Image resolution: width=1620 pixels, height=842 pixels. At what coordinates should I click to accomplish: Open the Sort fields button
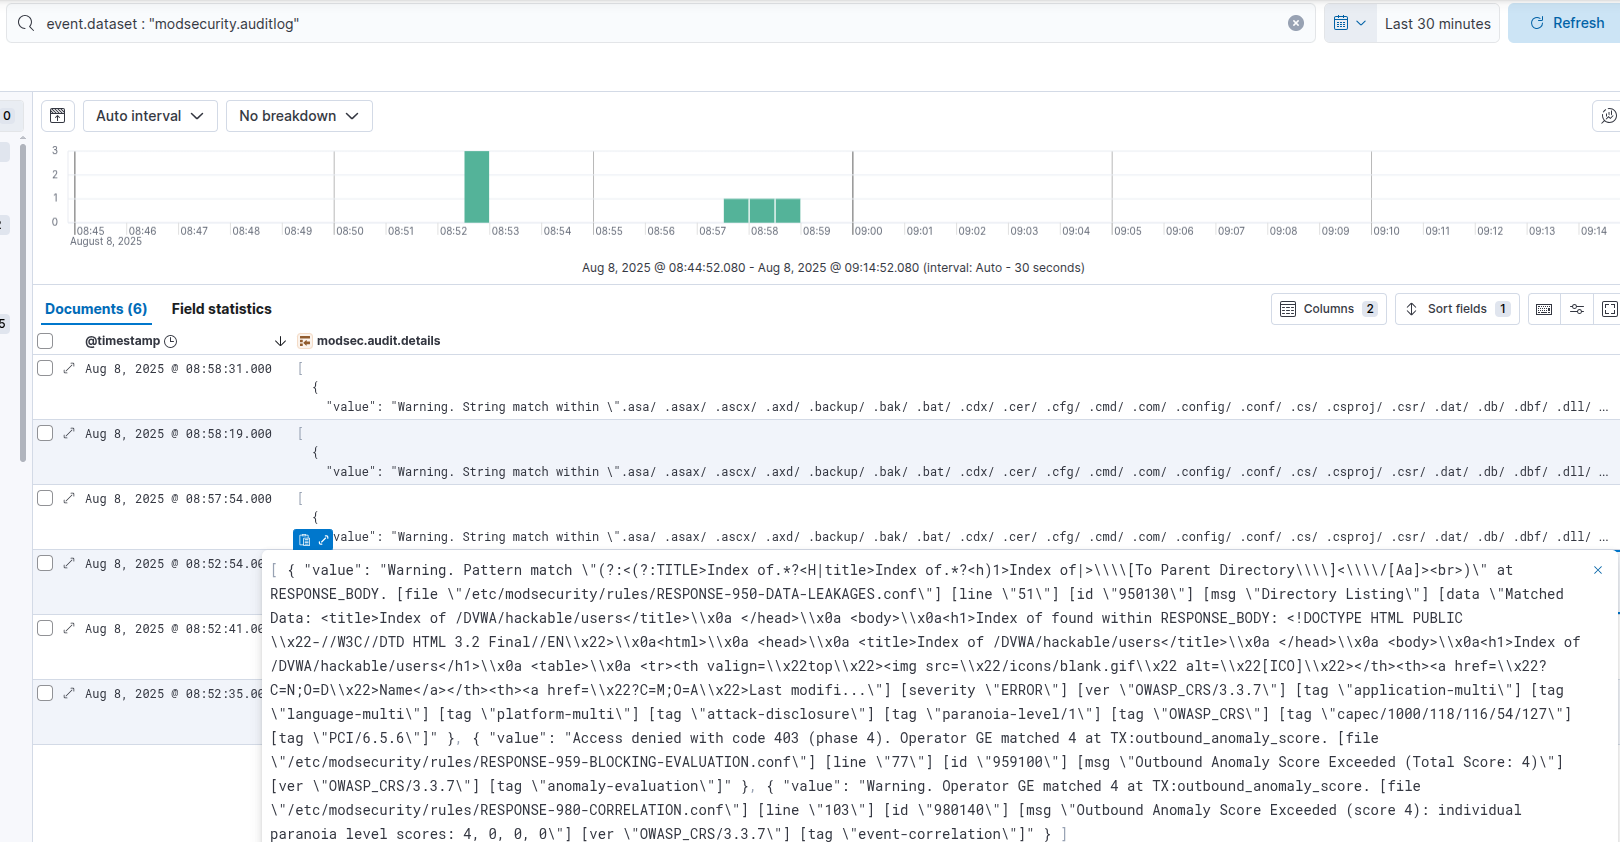point(1456,309)
